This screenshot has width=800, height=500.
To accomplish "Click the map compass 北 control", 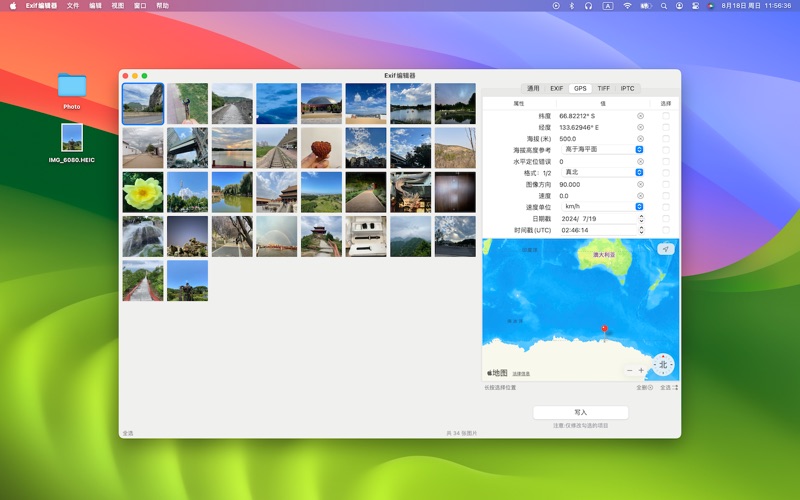I will click(x=662, y=364).
